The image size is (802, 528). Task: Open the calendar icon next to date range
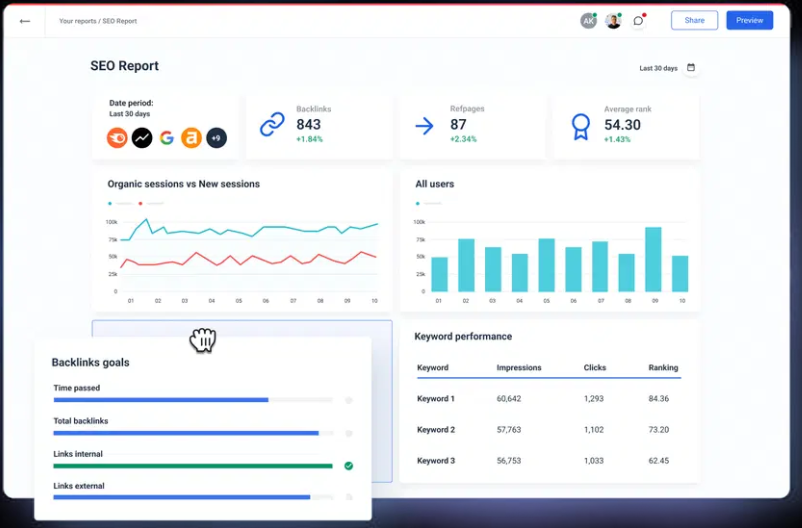coord(691,68)
